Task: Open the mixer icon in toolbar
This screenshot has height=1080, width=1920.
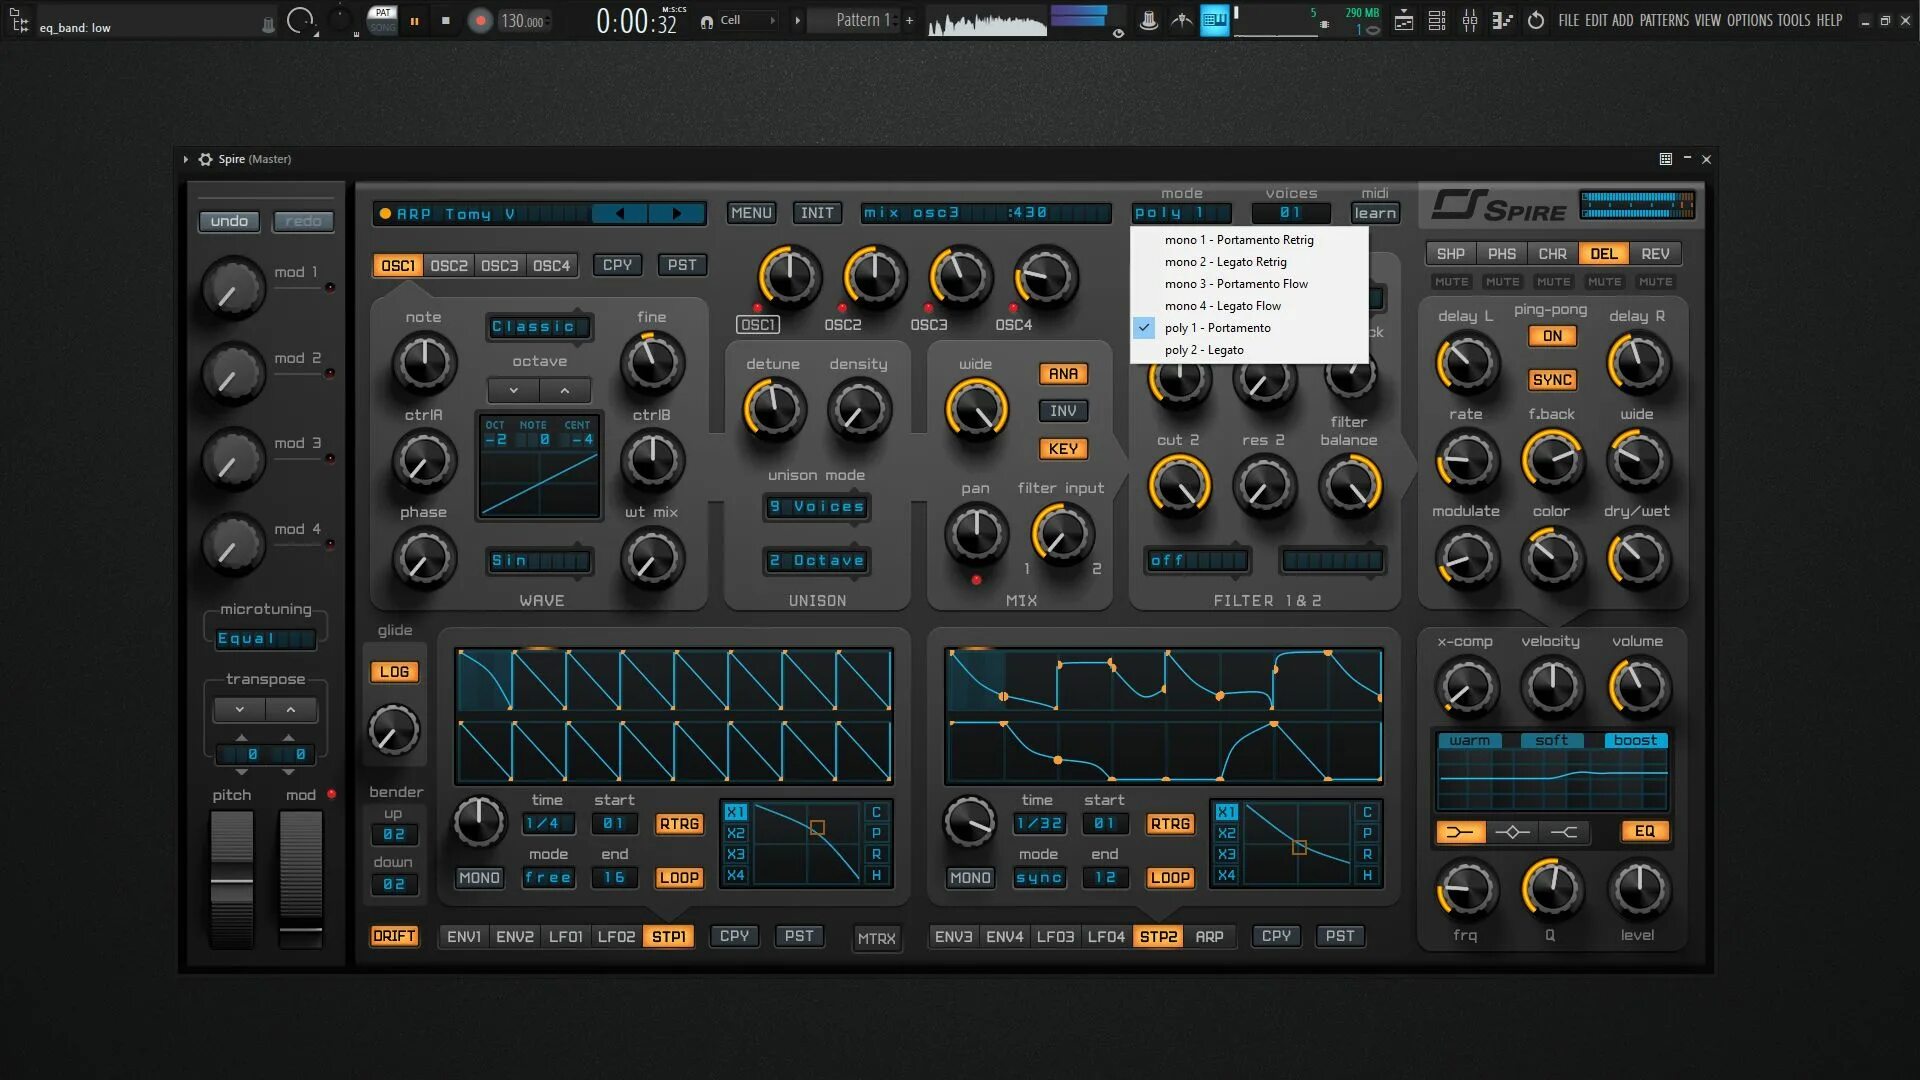Action: coord(1470,20)
